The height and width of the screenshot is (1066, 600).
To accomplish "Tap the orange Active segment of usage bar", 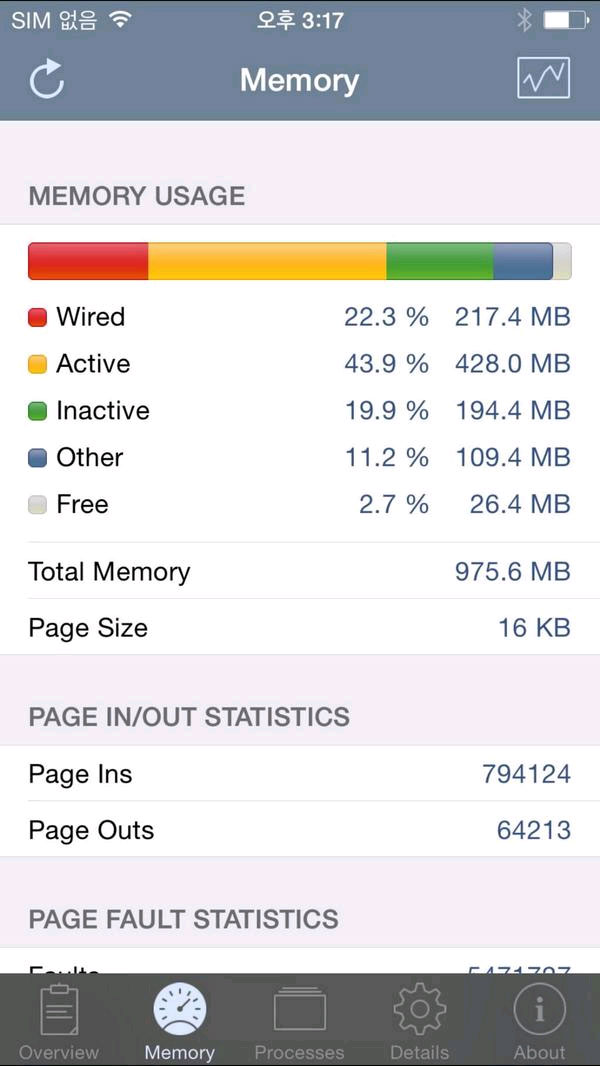I will coord(267,261).
